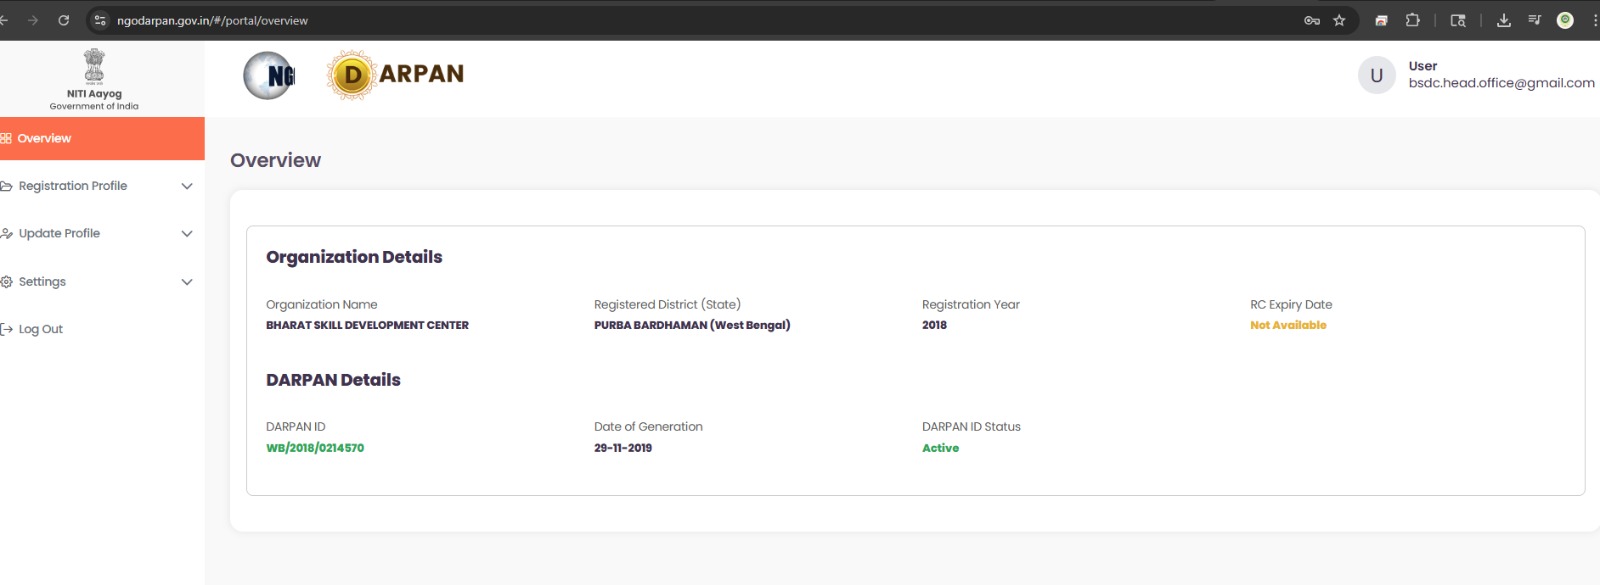Reload the page with the refresh icon
Screen dimensions: 1600x585
(x=64, y=20)
